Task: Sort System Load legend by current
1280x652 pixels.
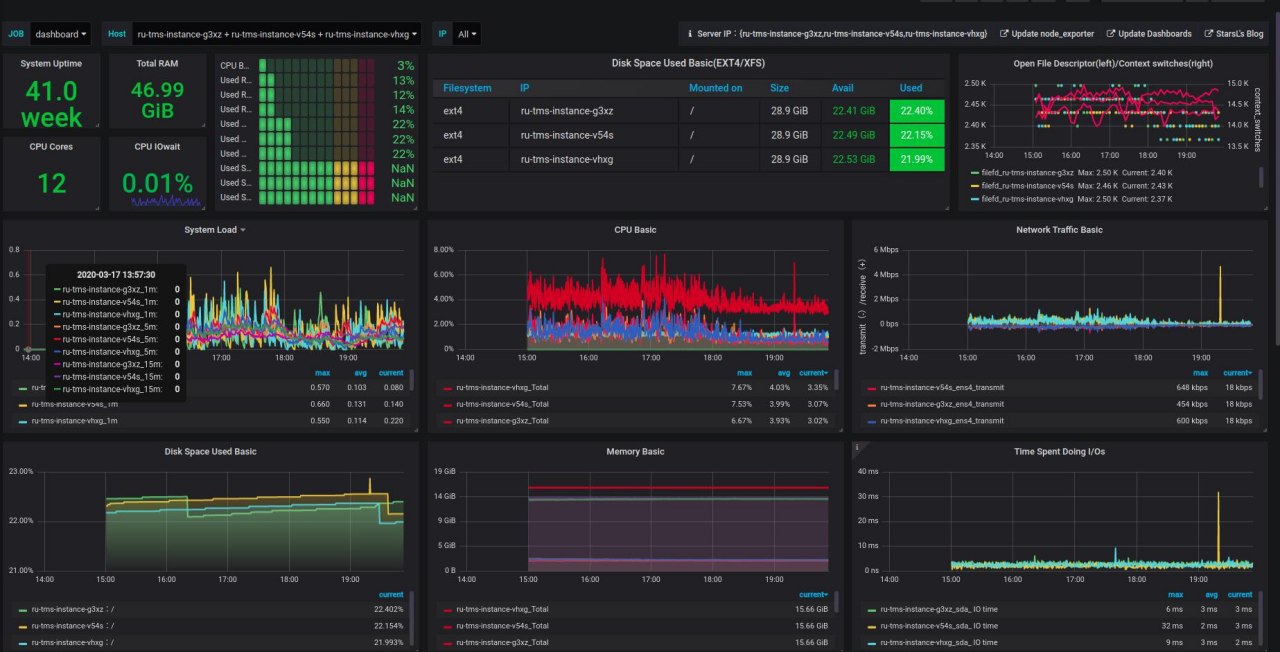Action: click(391, 373)
